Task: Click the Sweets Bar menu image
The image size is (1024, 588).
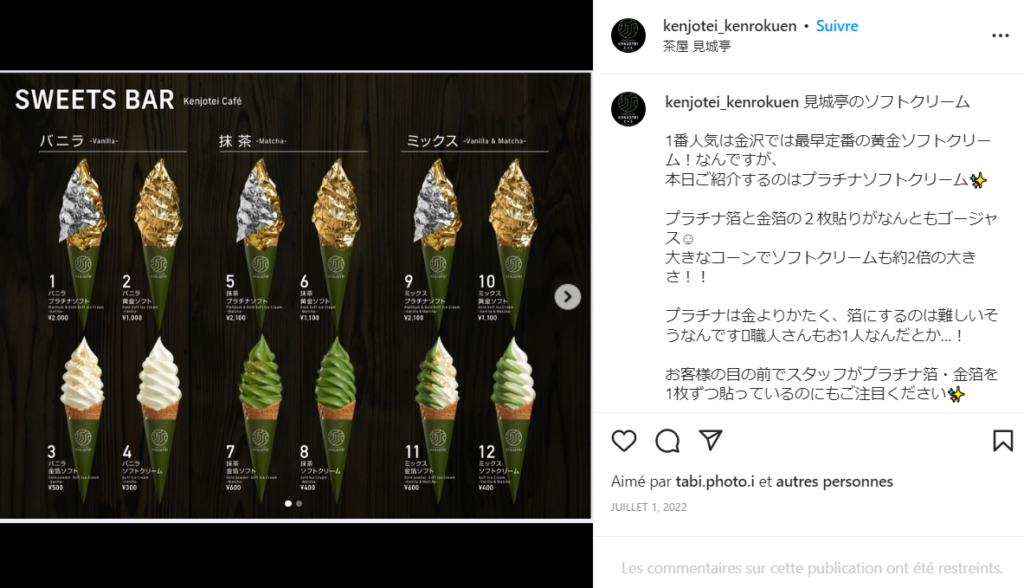Action: (295, 296)
